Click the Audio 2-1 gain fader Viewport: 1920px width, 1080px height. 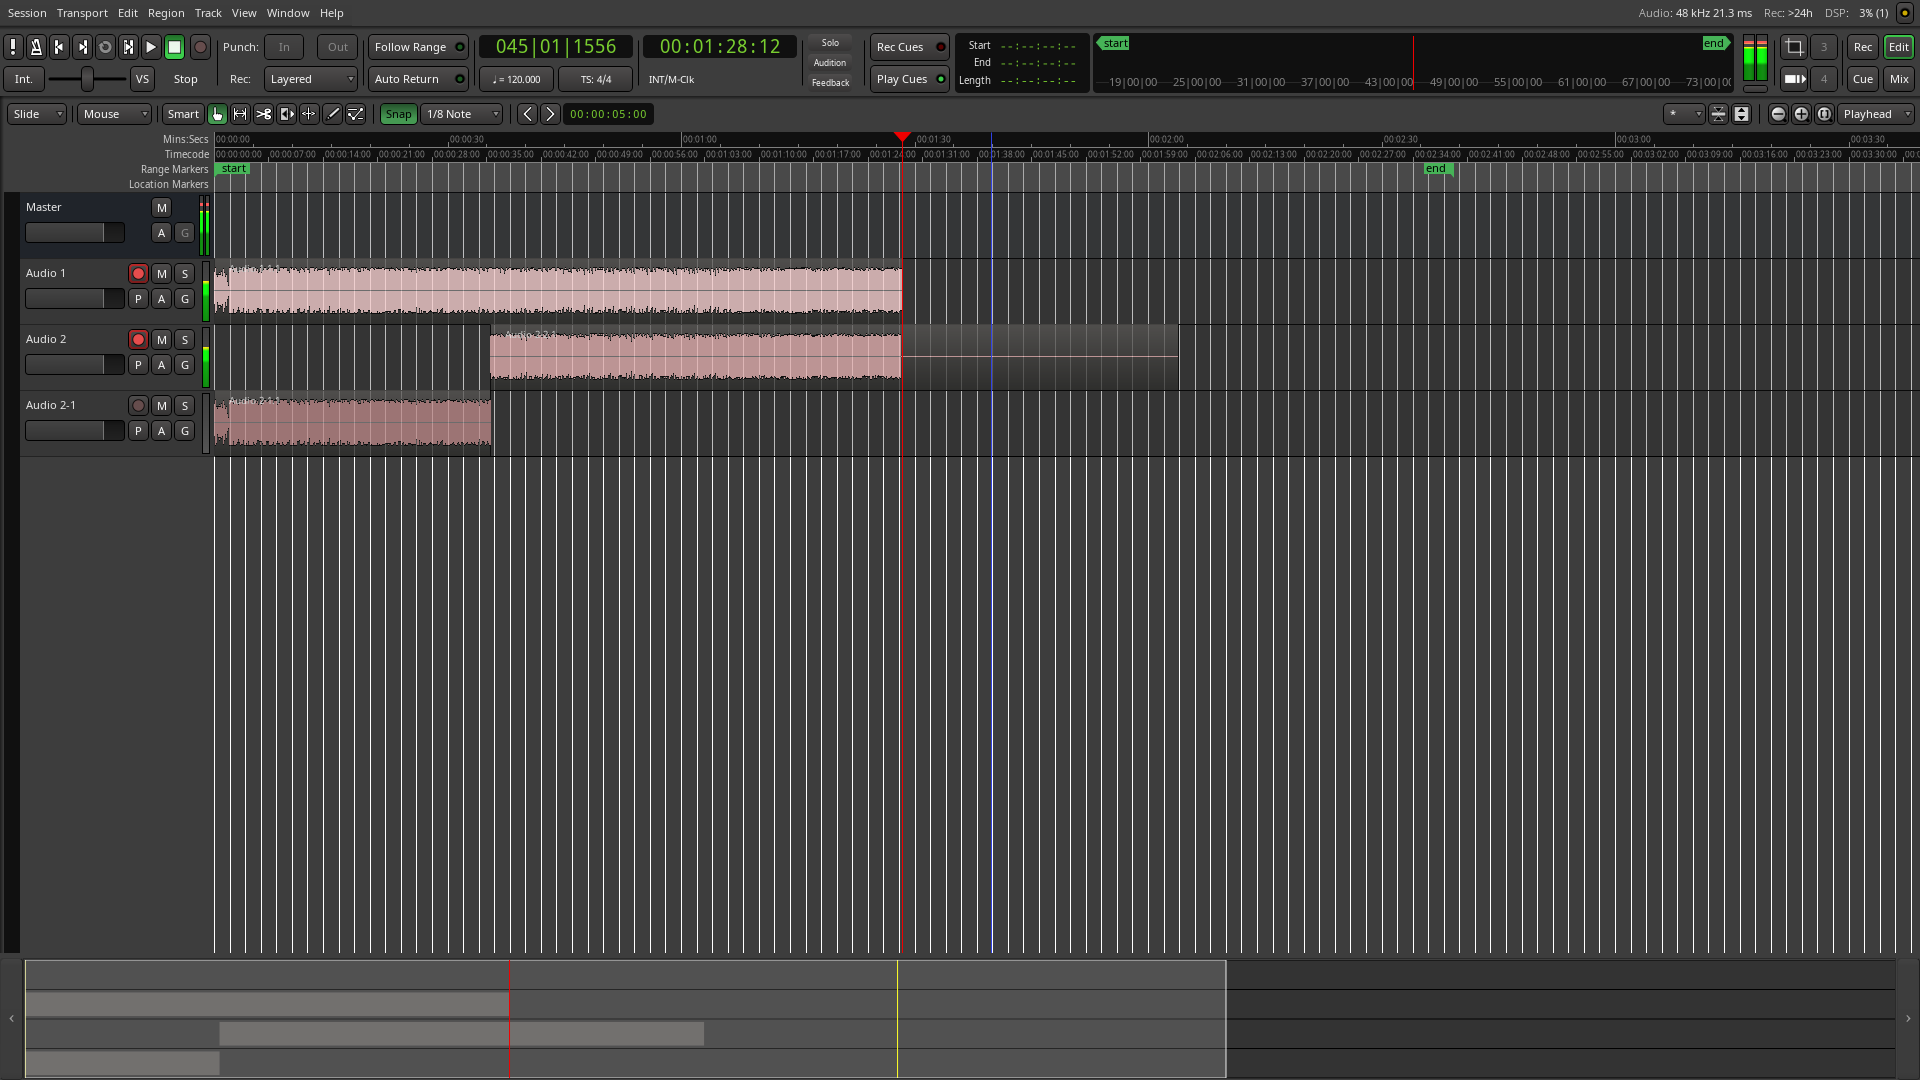click(74, 431)
